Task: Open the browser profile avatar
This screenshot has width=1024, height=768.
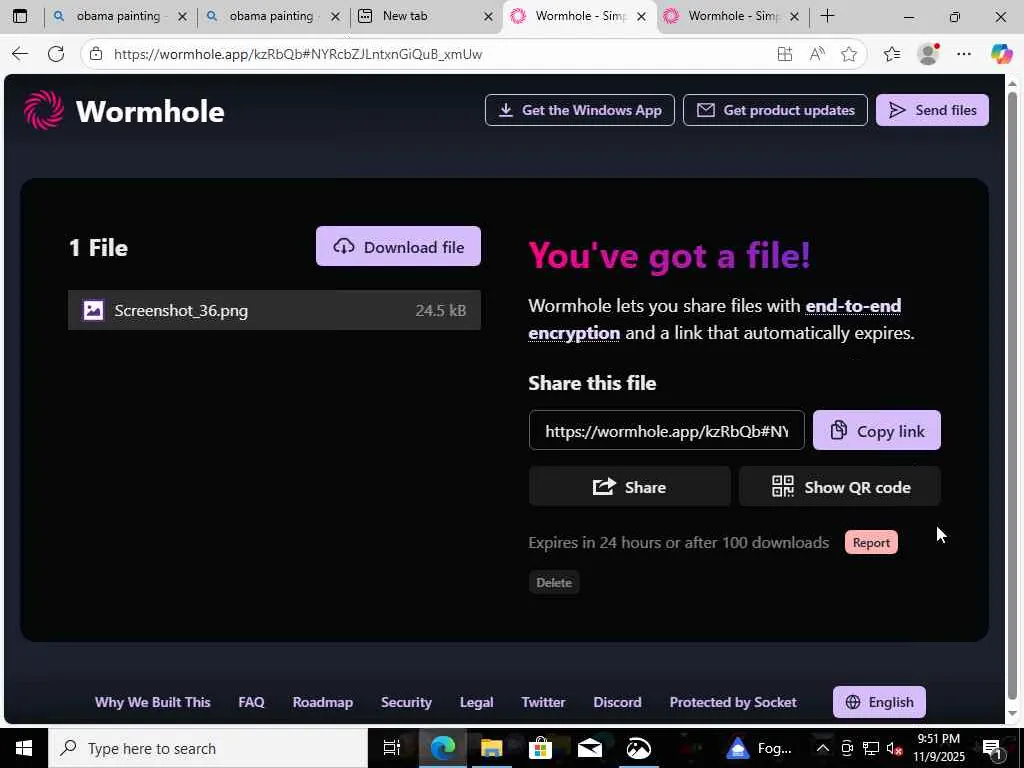Action: coord(928,54)
